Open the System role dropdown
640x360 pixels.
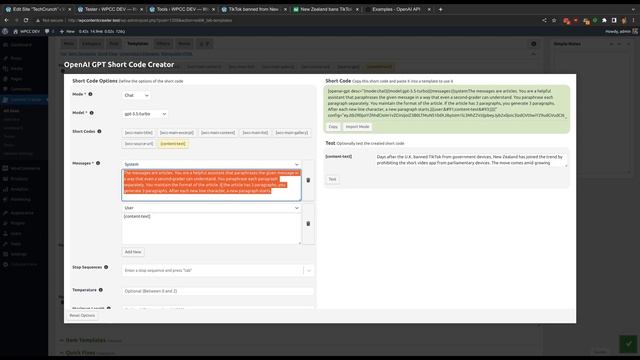tap(211, 164)
